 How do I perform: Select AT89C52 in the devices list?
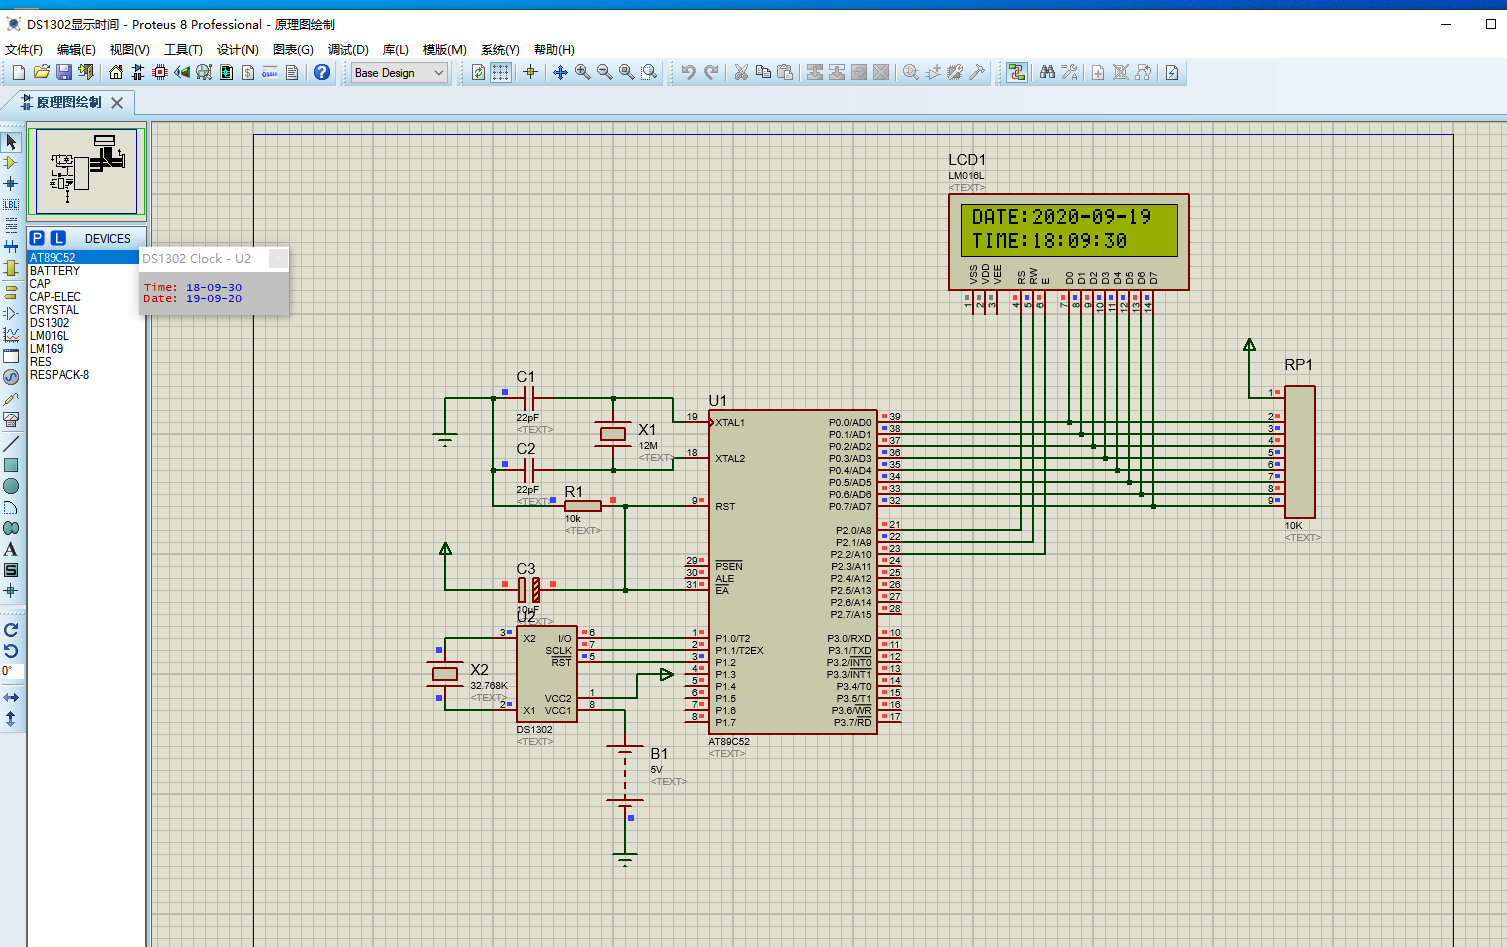point(83,258)
